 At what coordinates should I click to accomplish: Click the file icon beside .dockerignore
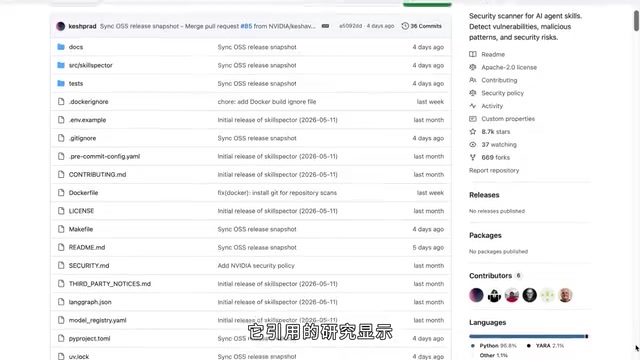click(61, 102)
